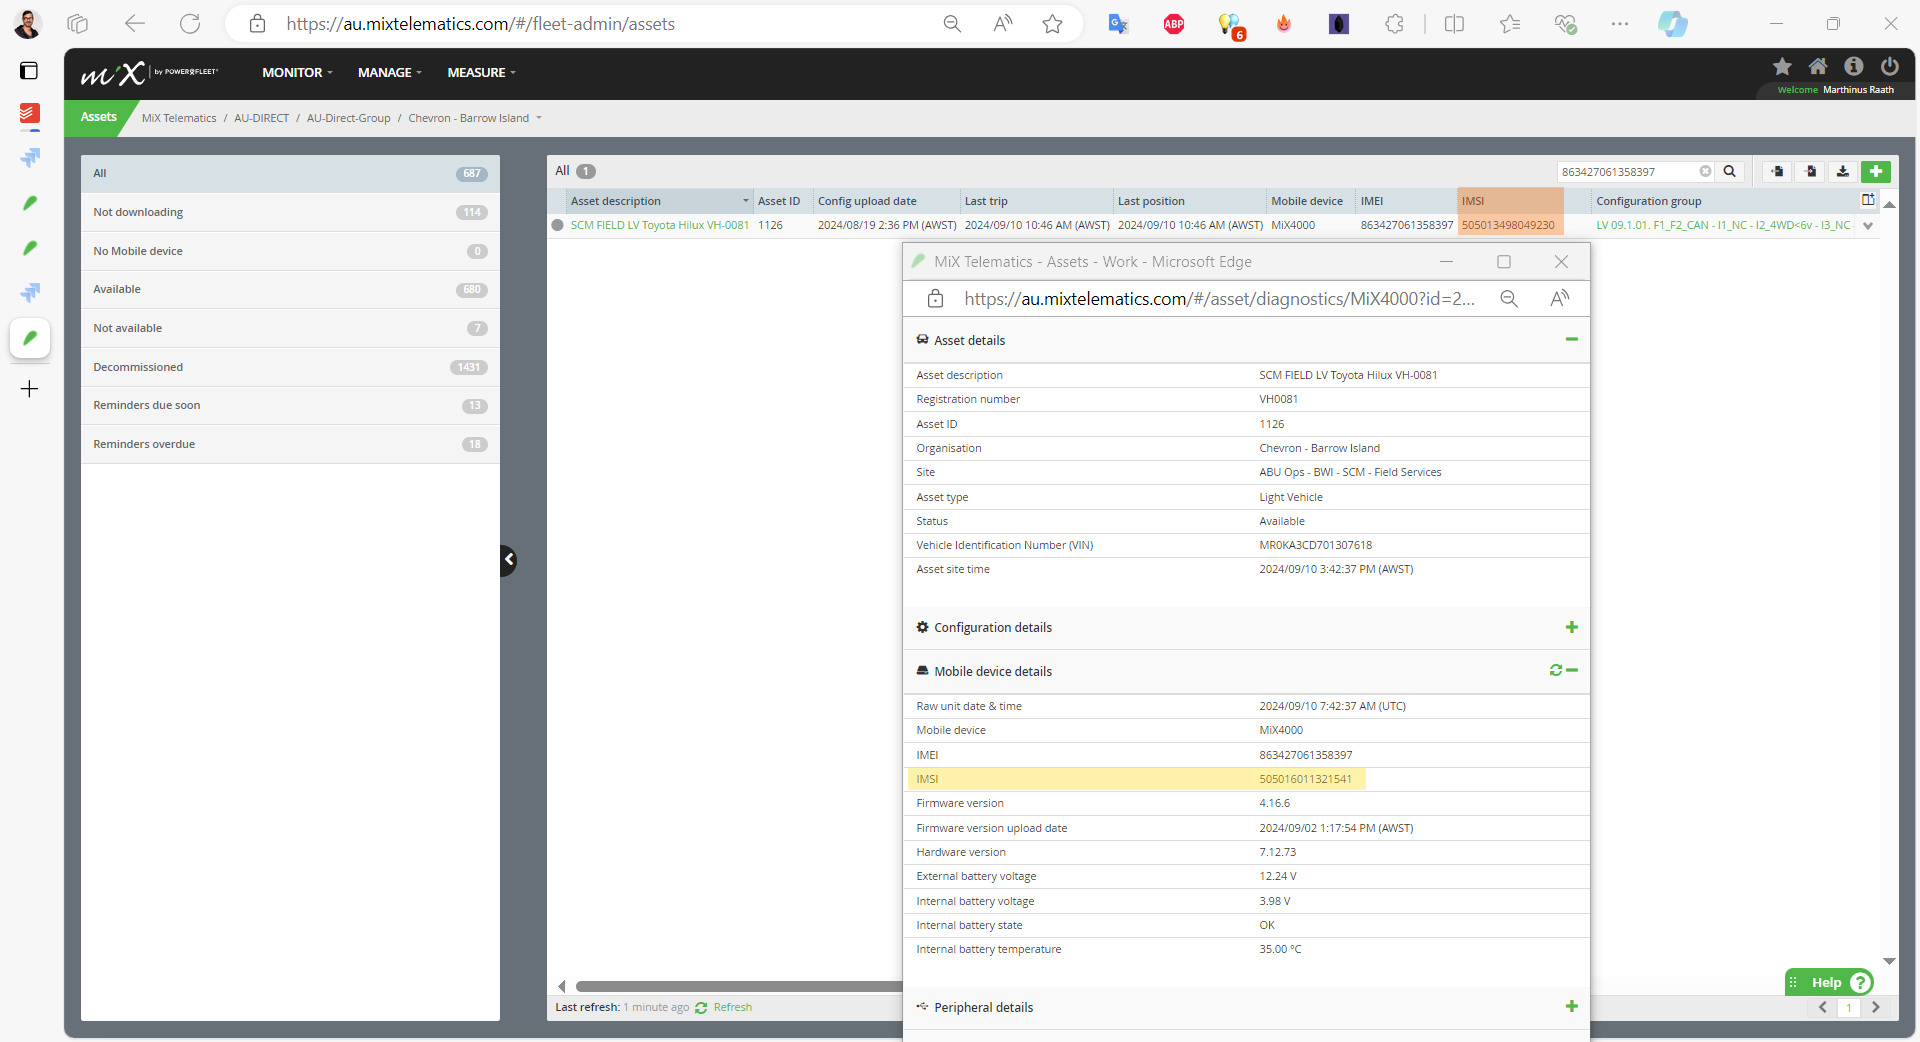Open the column chooser icon in grid header

[1867, 200]
